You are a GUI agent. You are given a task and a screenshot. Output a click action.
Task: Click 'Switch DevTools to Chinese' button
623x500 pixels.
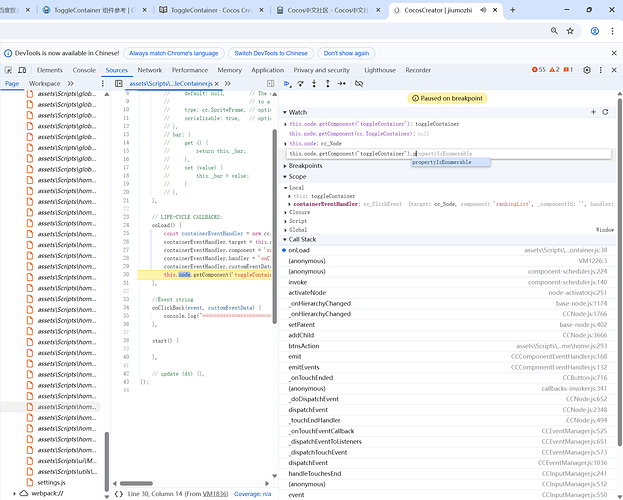point(270,53)
